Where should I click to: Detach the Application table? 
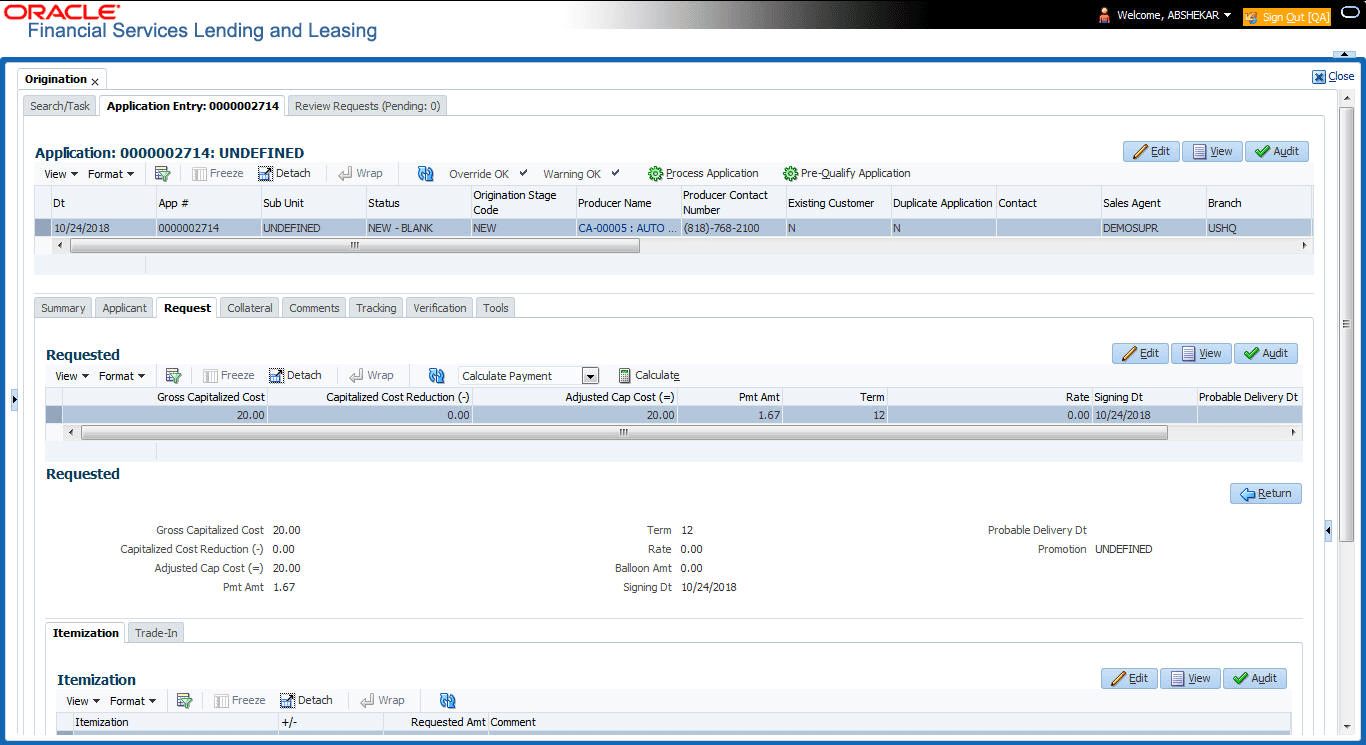pos(284,174)
